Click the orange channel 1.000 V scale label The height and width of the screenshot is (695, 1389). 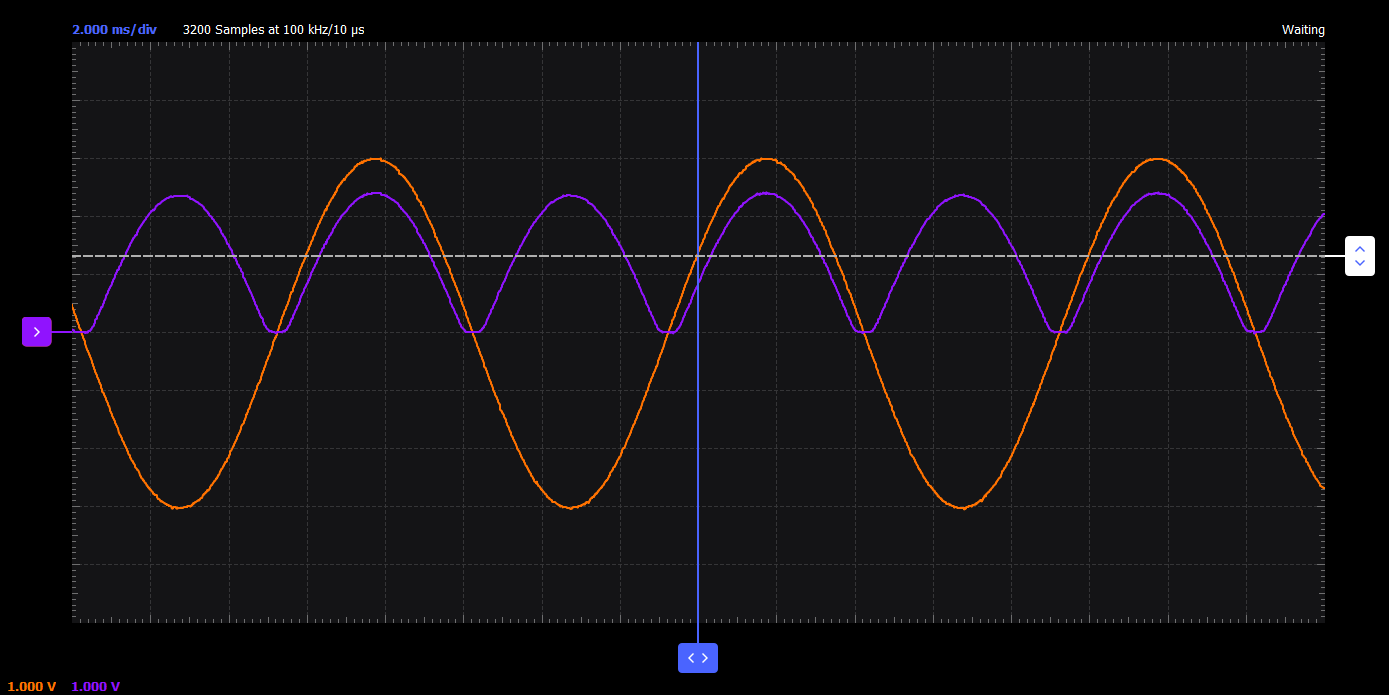(x=32, y=686)
